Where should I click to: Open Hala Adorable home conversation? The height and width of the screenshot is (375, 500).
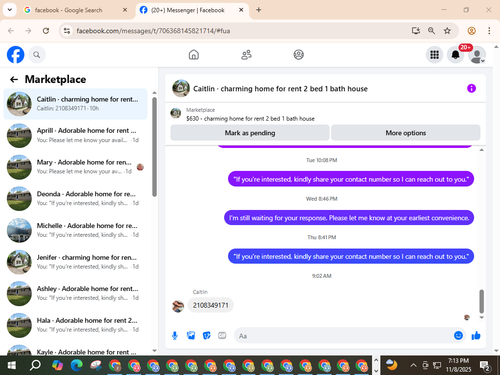click(75, 325)
